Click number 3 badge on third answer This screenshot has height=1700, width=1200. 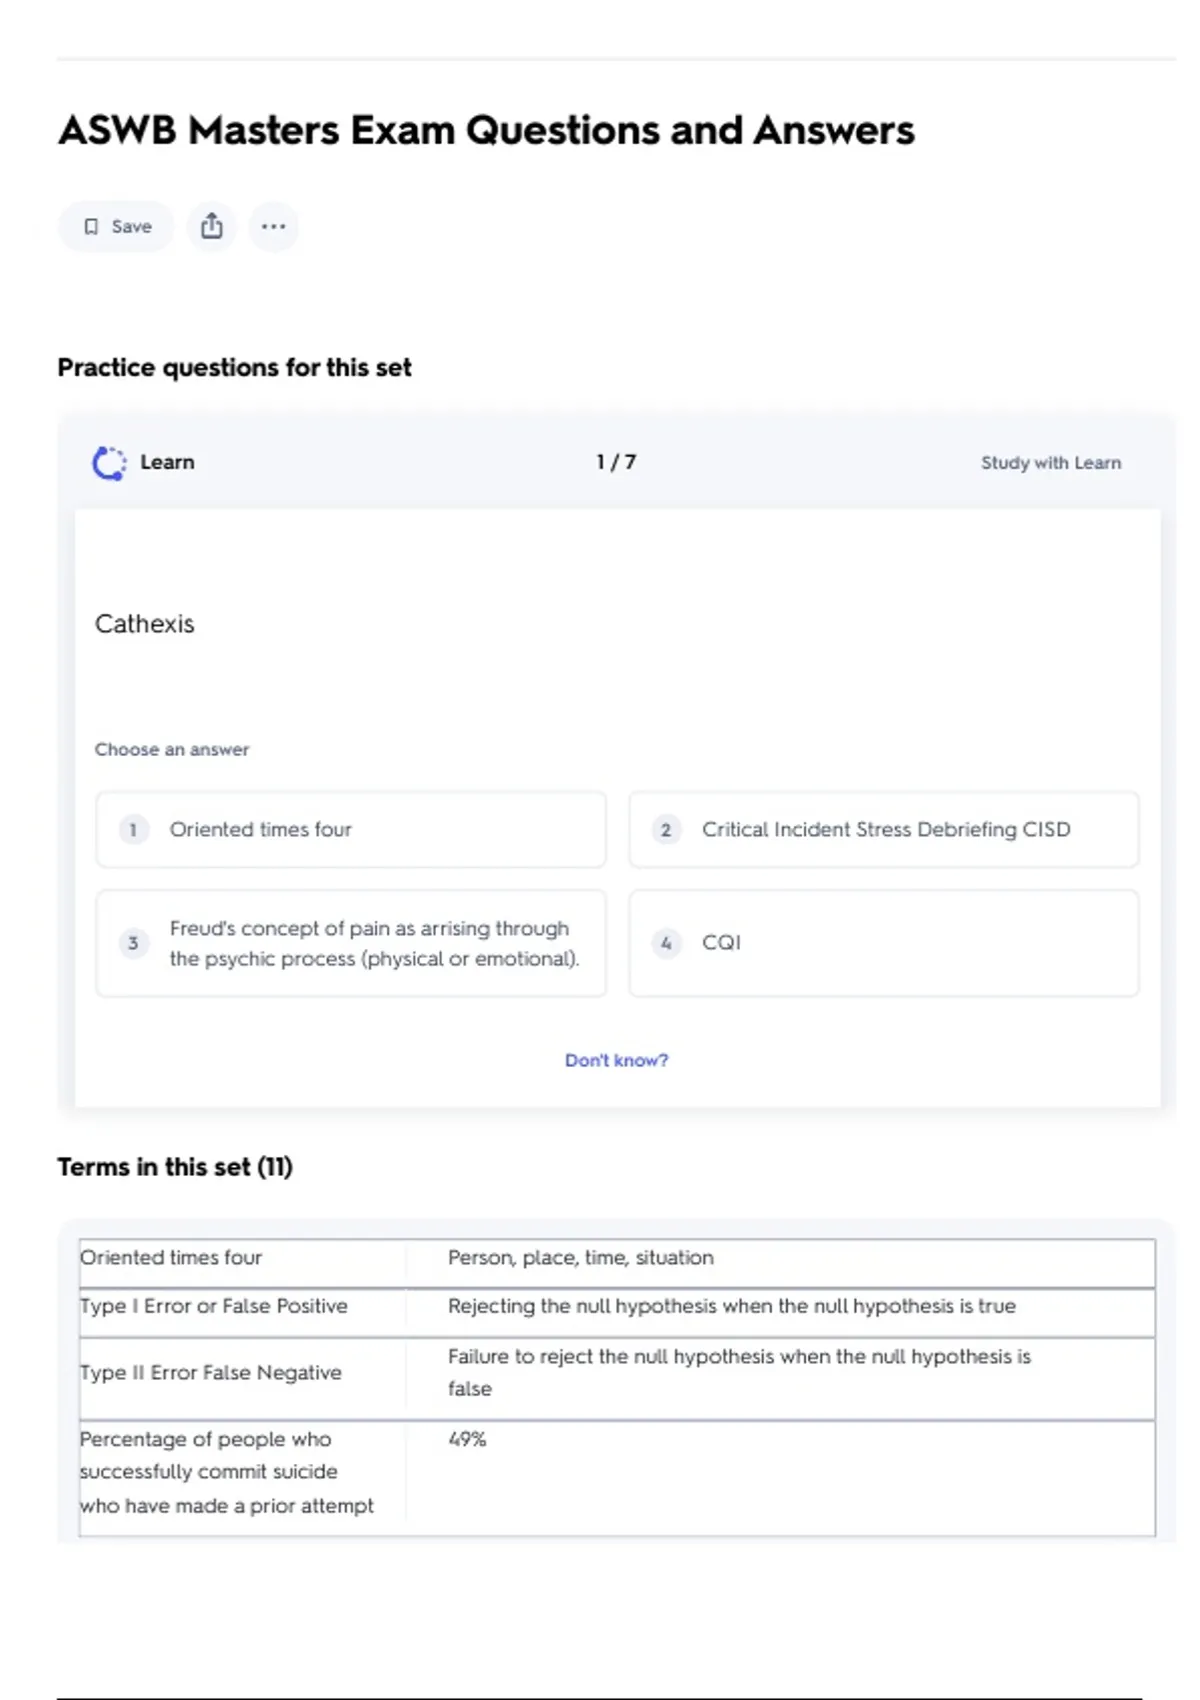[133, 943]
